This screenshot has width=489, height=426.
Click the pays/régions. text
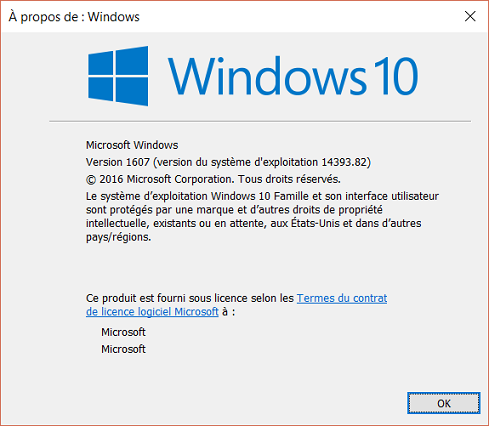tap(118, 237)
